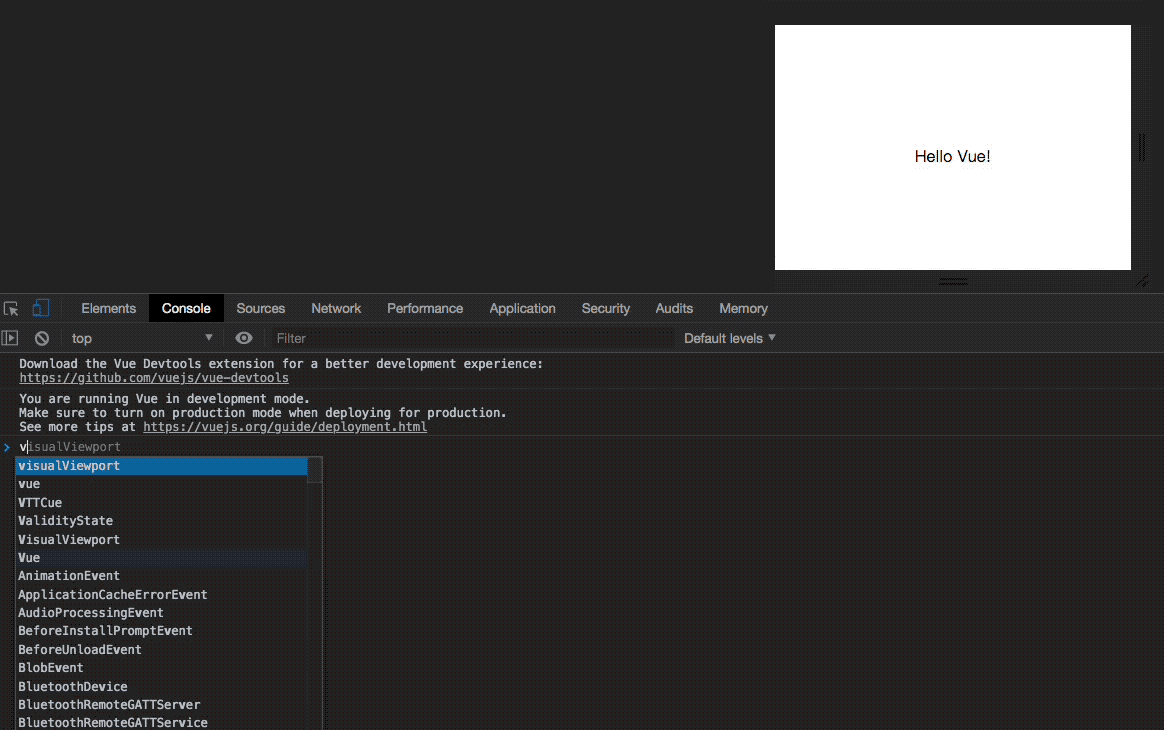Switch to the Network tab

[336, 308]
